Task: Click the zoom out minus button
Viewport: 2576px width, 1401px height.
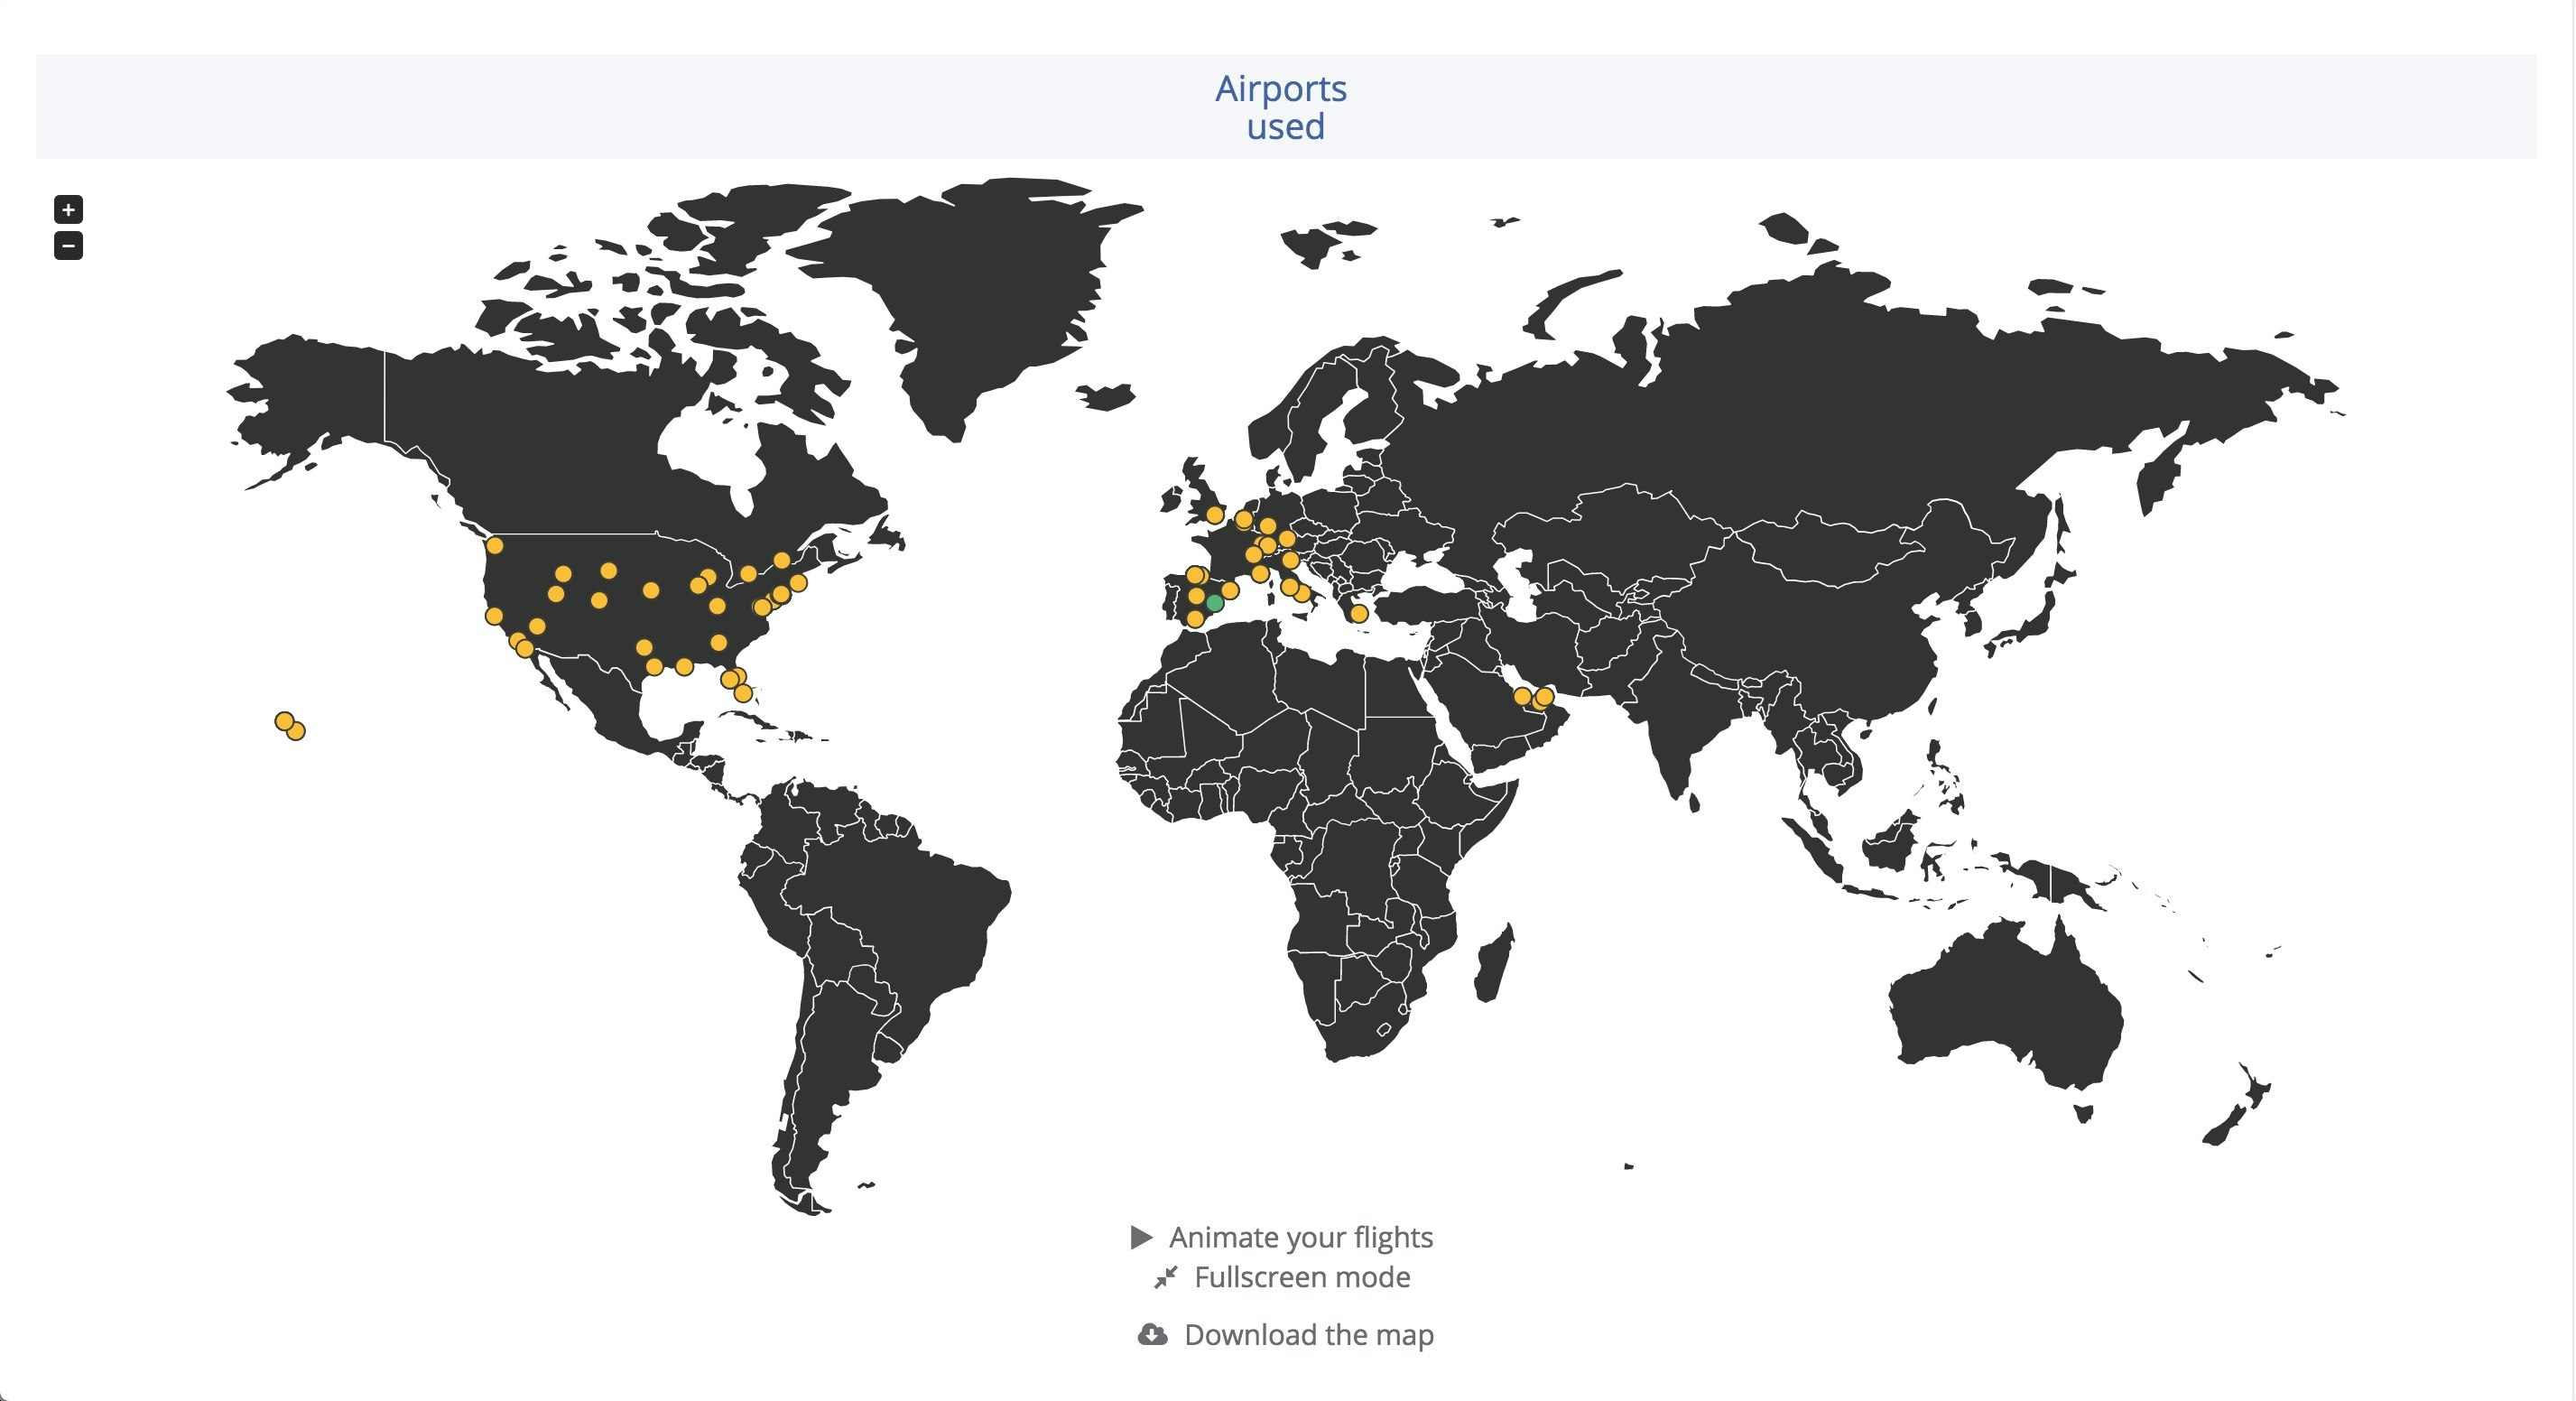Action: 68,245
